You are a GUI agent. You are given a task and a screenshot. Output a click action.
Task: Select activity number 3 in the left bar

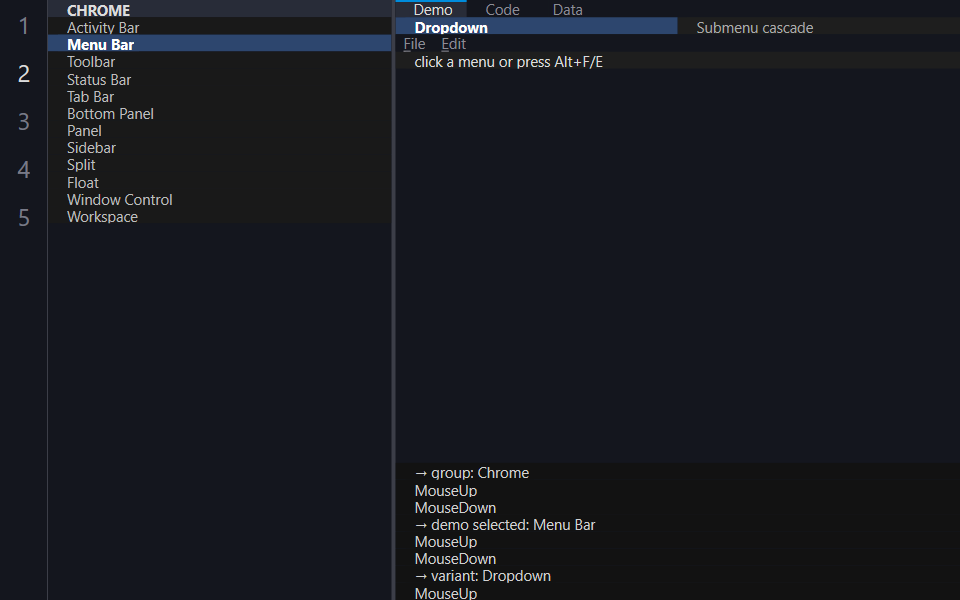coord(24,121)
